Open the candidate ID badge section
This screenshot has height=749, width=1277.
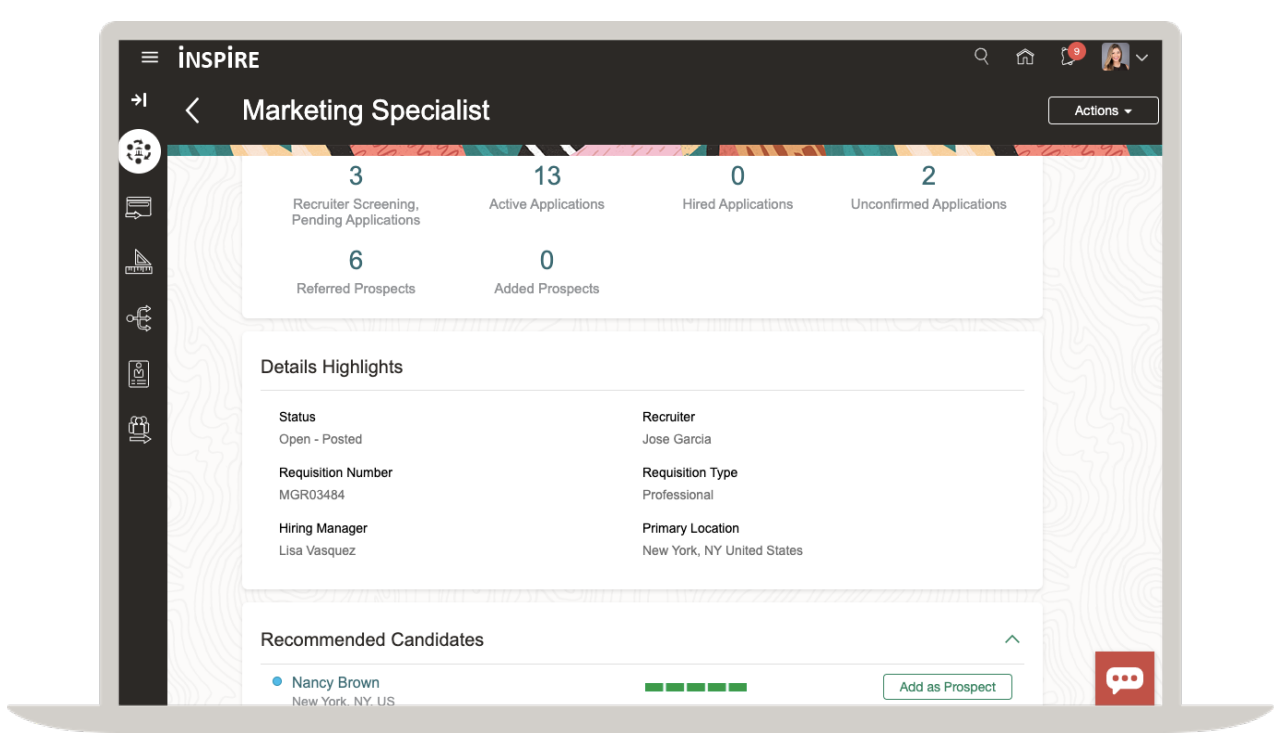click(139, 373)
